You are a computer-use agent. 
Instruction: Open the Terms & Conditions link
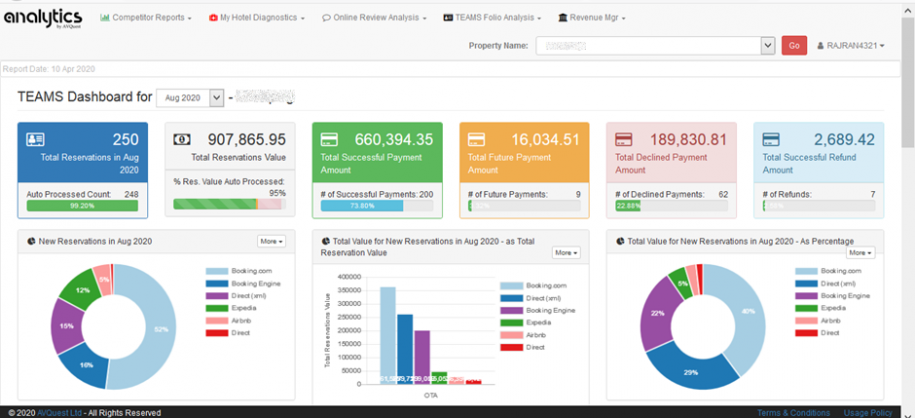pyautogui.click(x=793, y=412)
